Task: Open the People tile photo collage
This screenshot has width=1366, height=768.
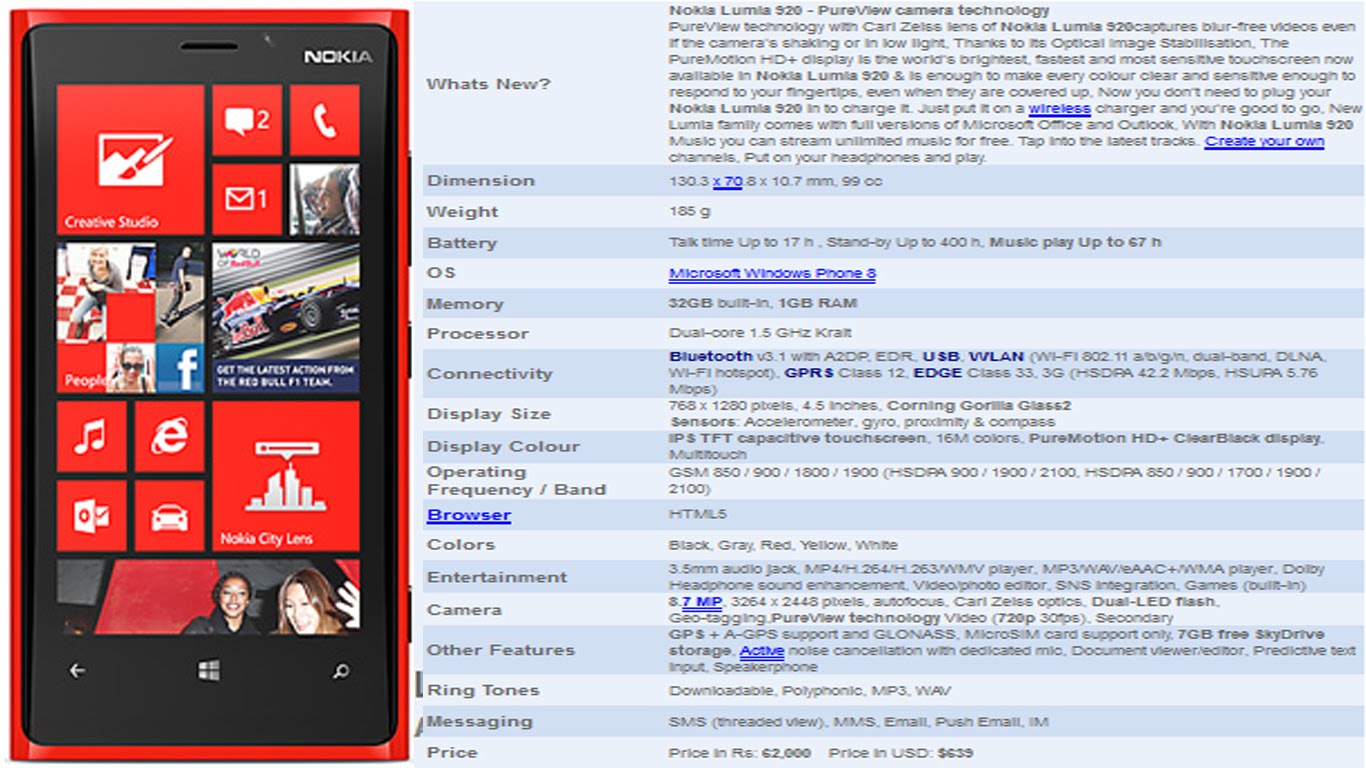Action: [x=130, y=318]
